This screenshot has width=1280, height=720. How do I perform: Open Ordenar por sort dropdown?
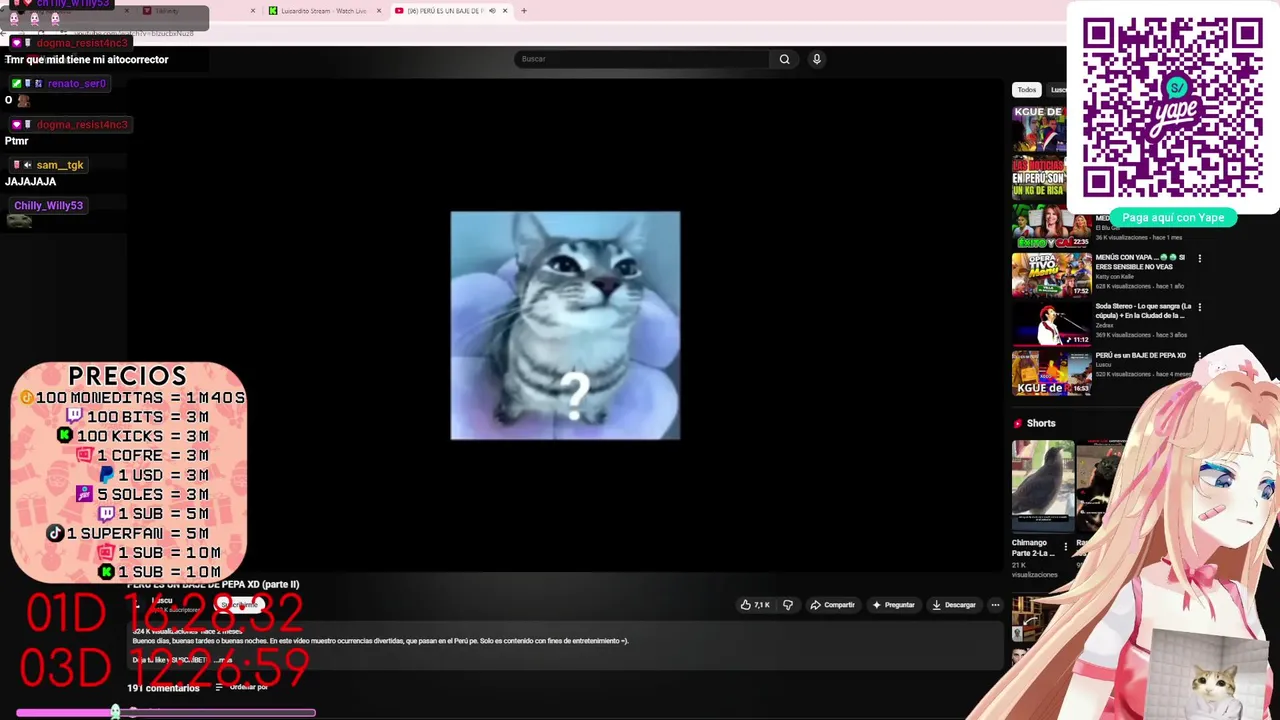tap(242, 687)
